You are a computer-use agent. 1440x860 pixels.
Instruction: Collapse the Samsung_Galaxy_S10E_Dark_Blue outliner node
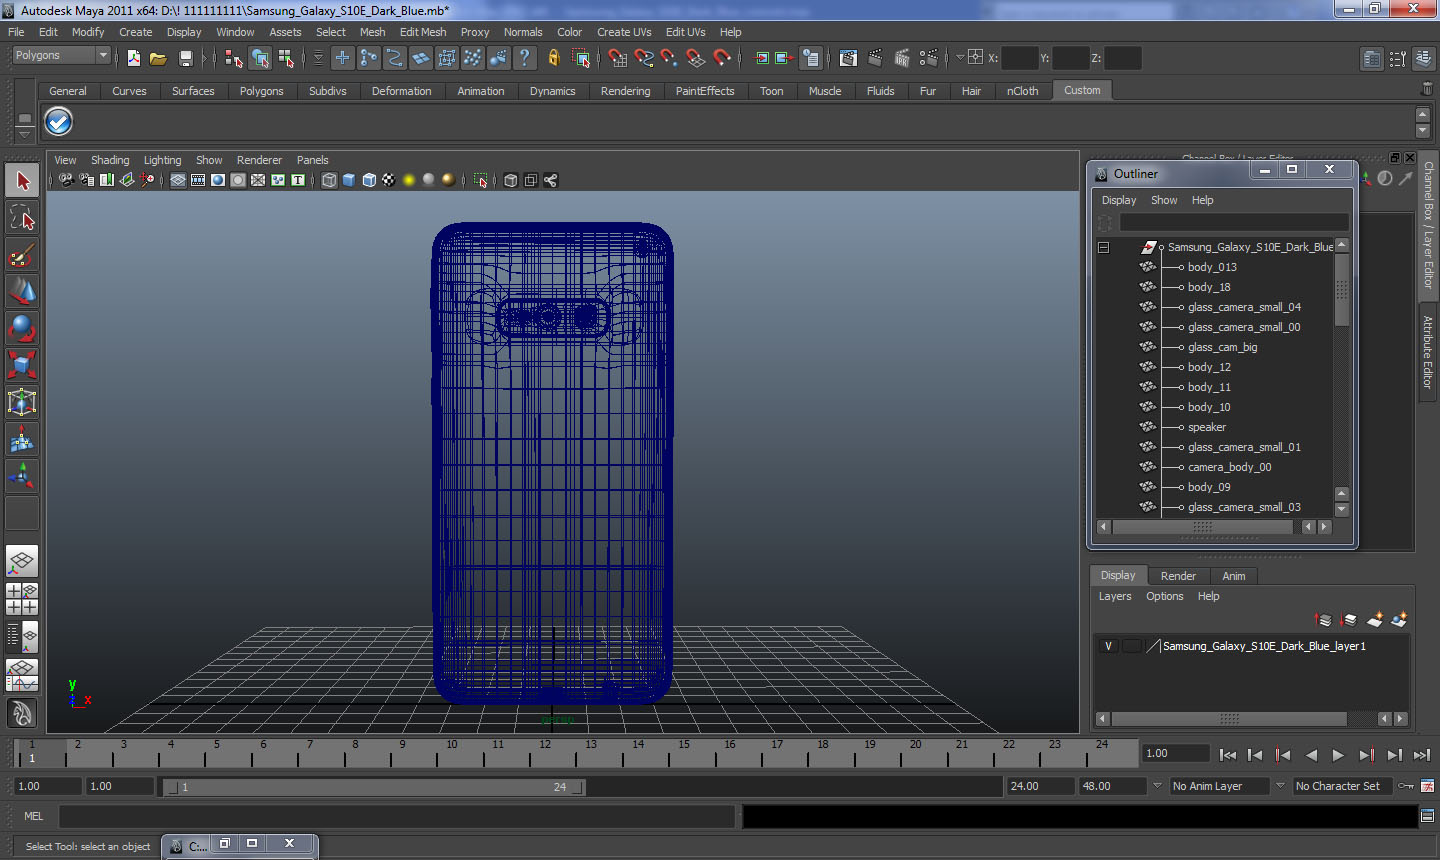click(1104, 247)
